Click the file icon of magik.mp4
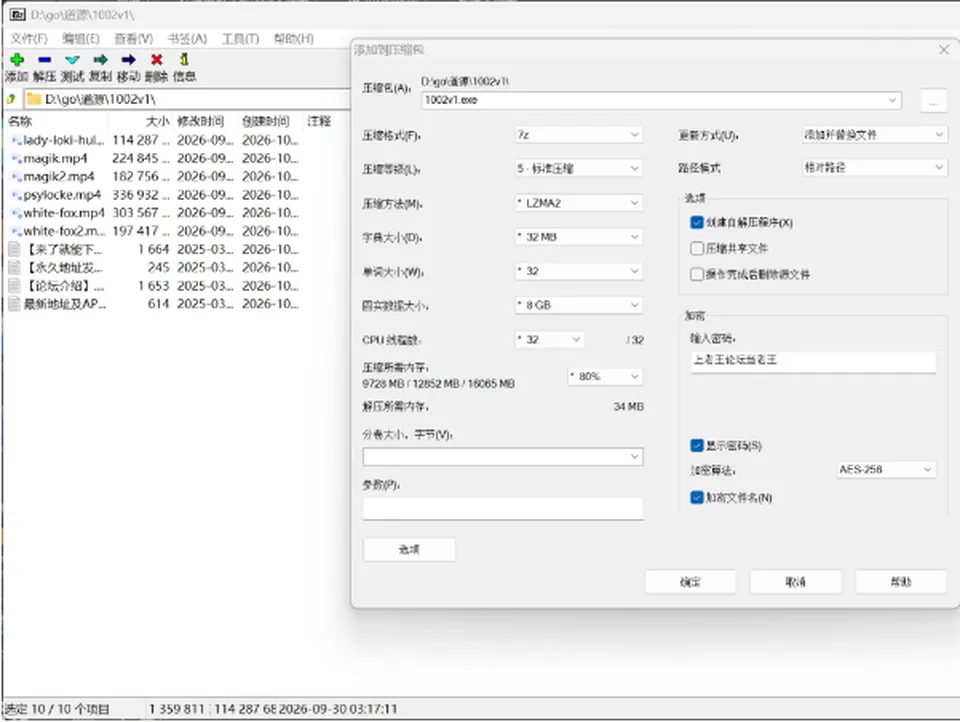Screen dimensions: 960x722 tap(17, 159)
